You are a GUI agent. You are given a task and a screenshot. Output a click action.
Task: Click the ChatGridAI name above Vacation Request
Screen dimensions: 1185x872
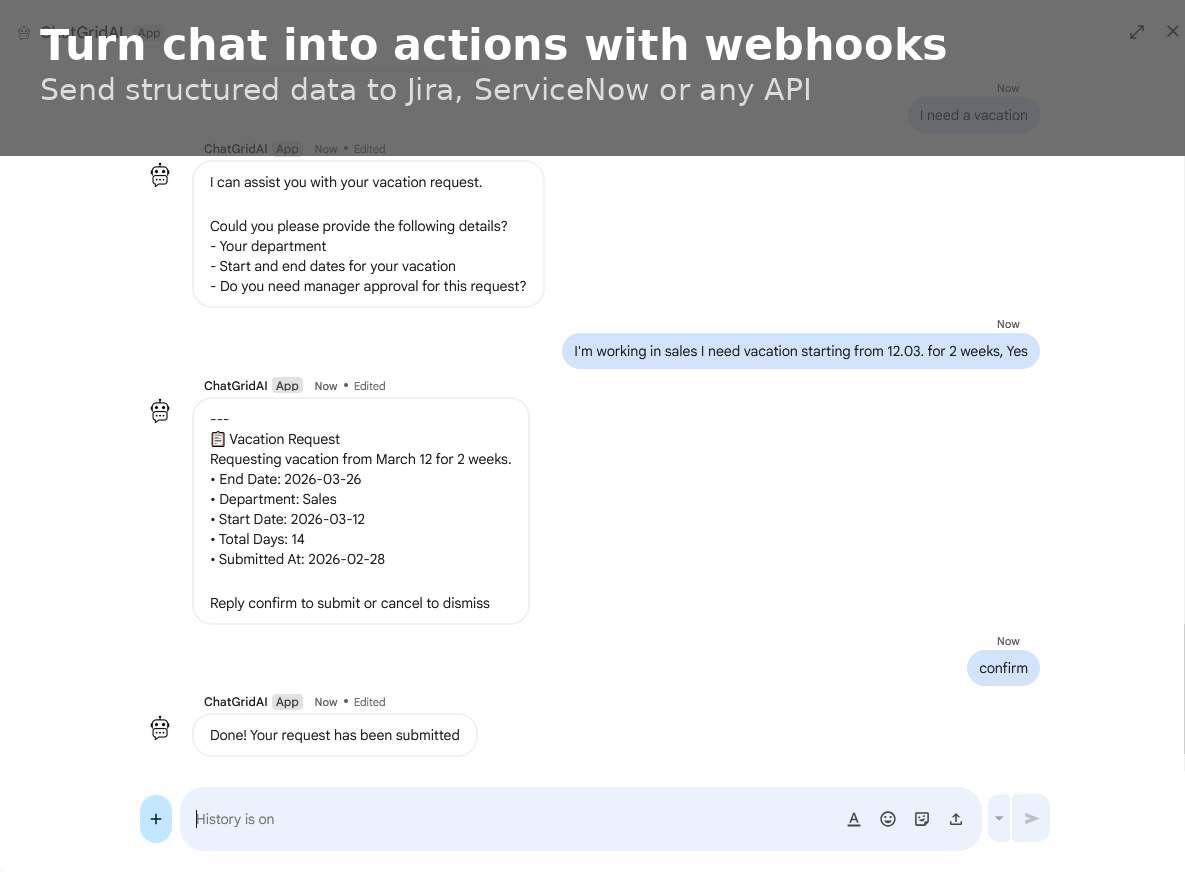[236, 386]
